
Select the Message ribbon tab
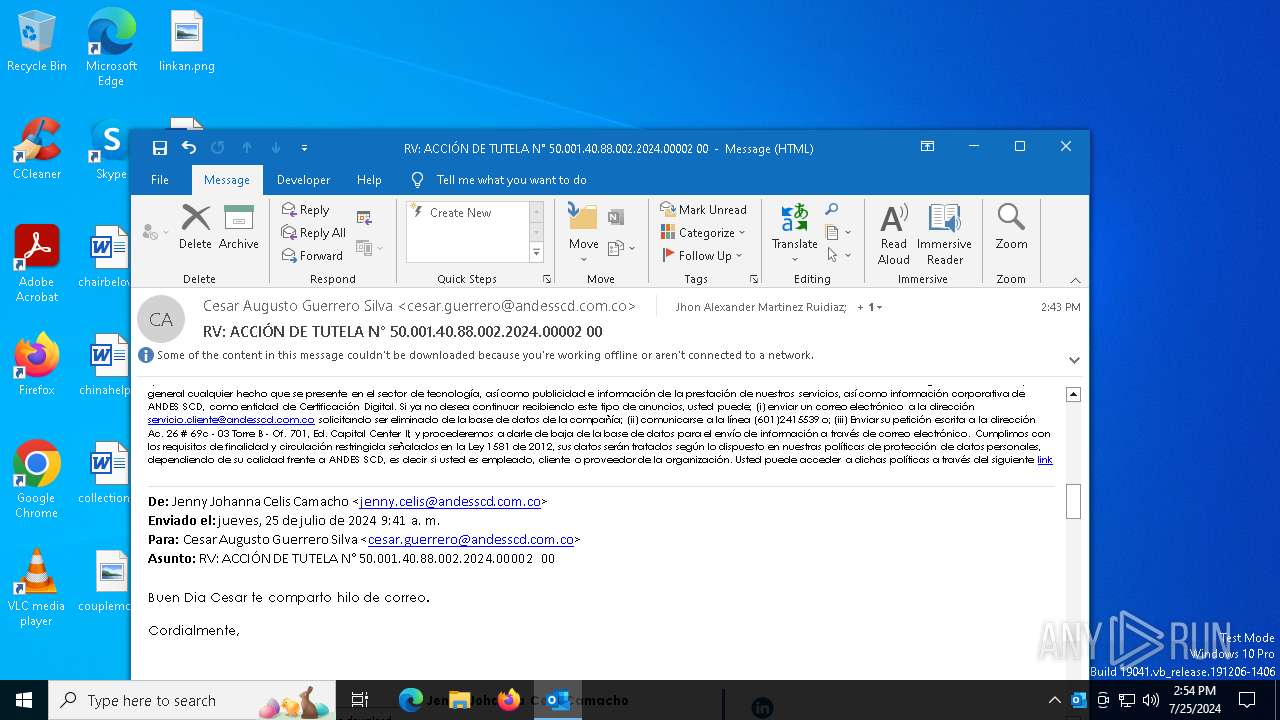227,180
